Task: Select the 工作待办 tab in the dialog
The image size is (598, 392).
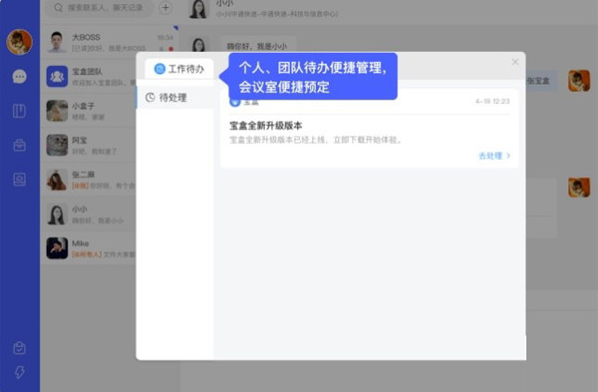Action: click(x=179, y=69)
